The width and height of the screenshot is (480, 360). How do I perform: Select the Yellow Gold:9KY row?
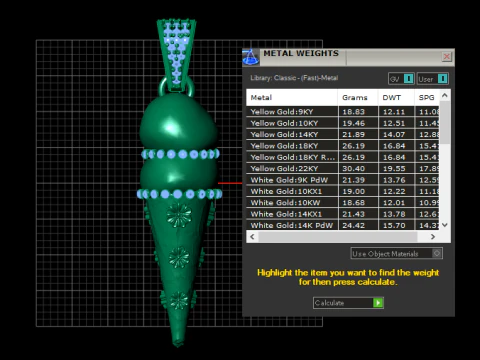pos(343,112)
